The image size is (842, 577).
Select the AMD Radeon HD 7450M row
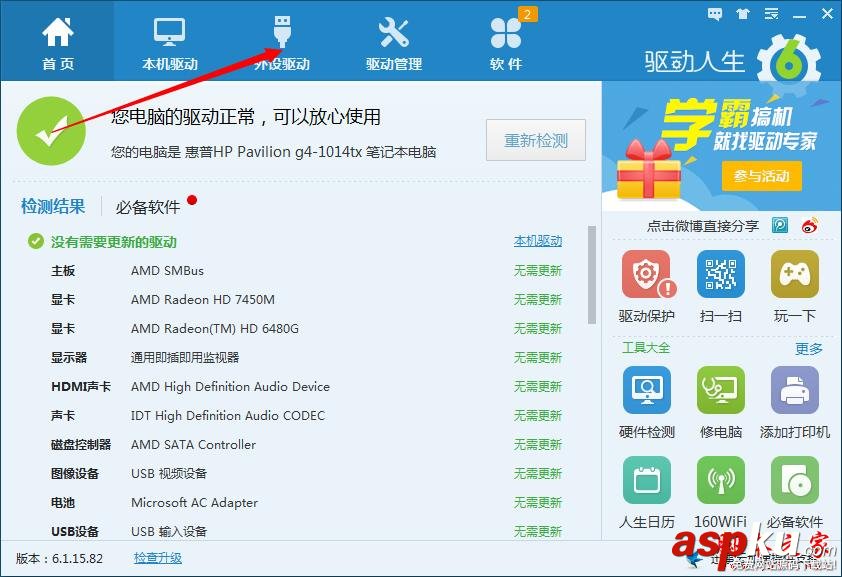(306, 300)
